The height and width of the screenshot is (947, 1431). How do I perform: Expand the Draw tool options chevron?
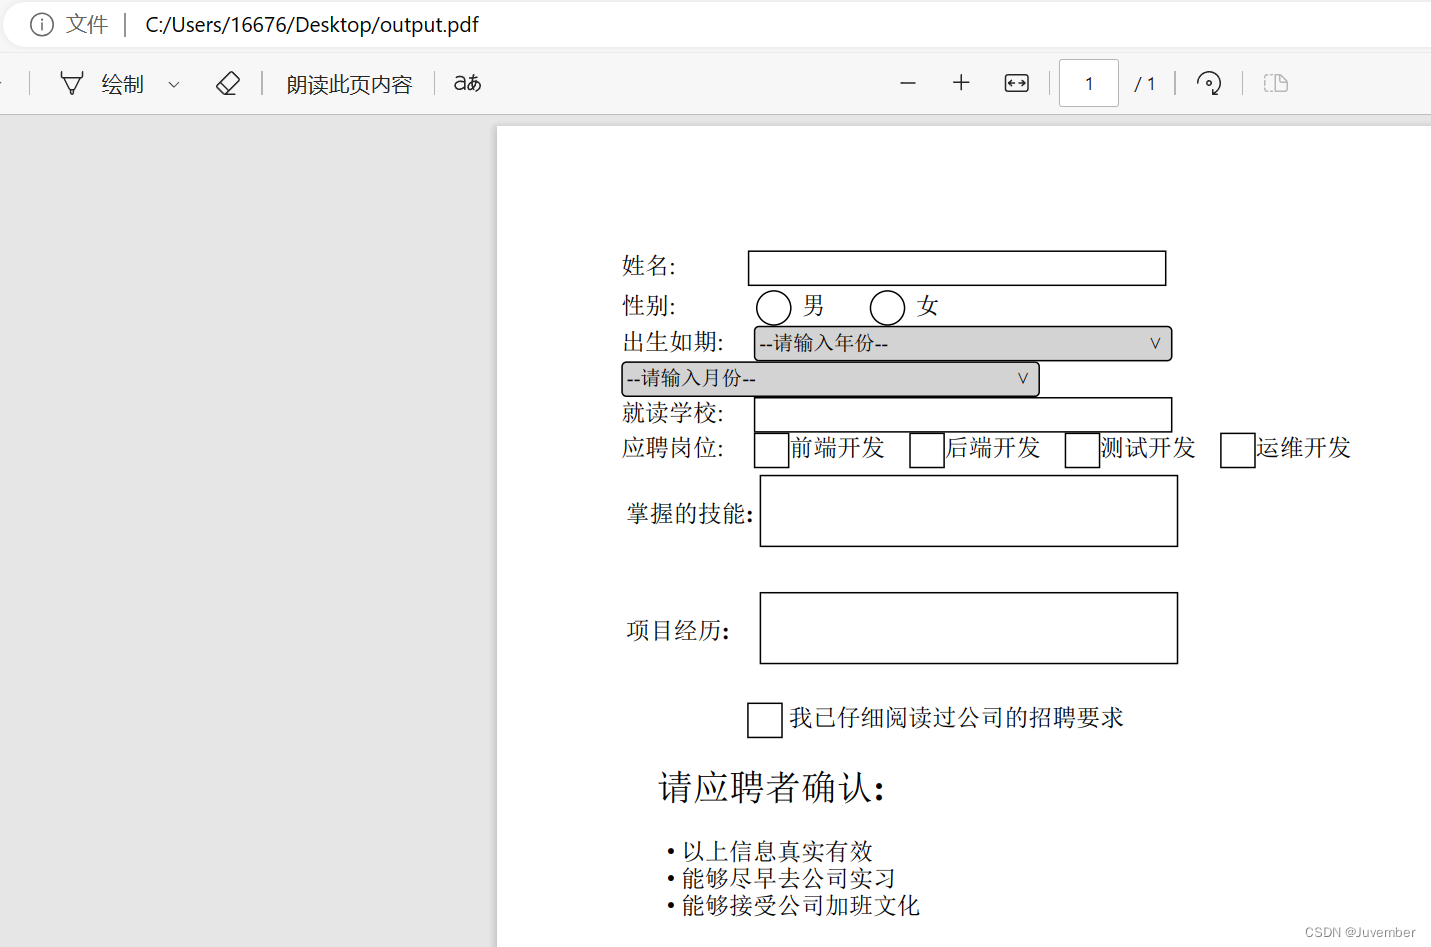(173, 84)
